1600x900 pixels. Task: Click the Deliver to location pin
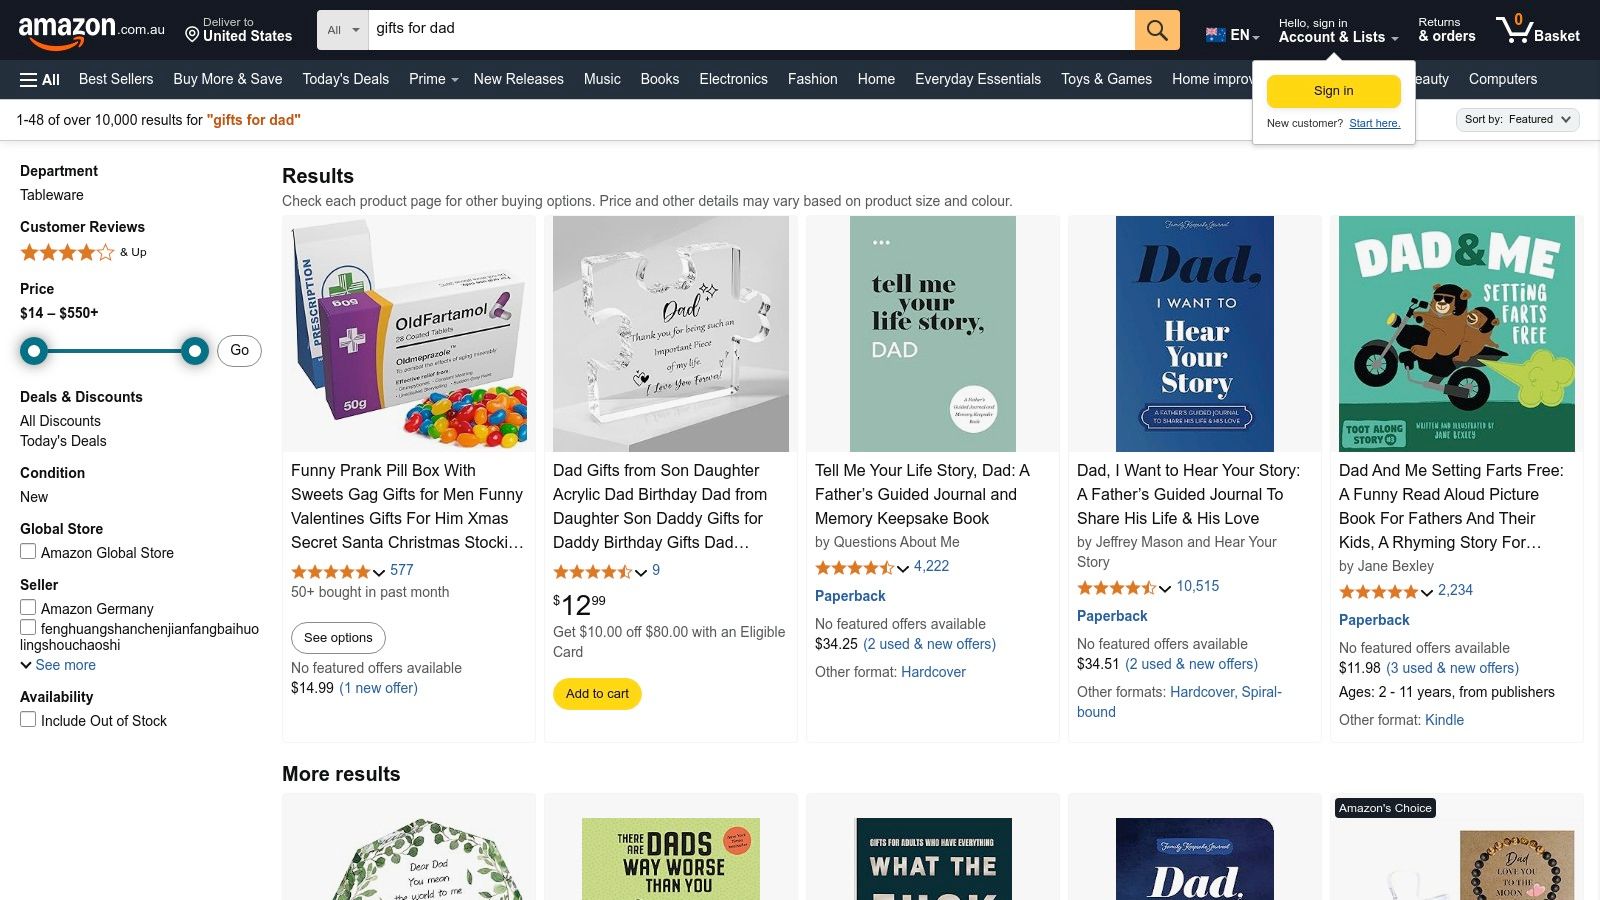point(192,34)
